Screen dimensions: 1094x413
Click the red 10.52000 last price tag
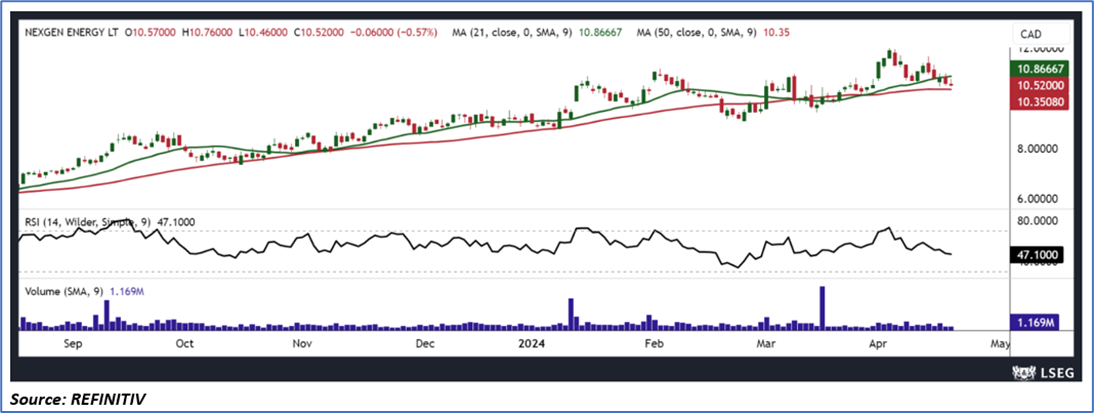[1039, 85]
